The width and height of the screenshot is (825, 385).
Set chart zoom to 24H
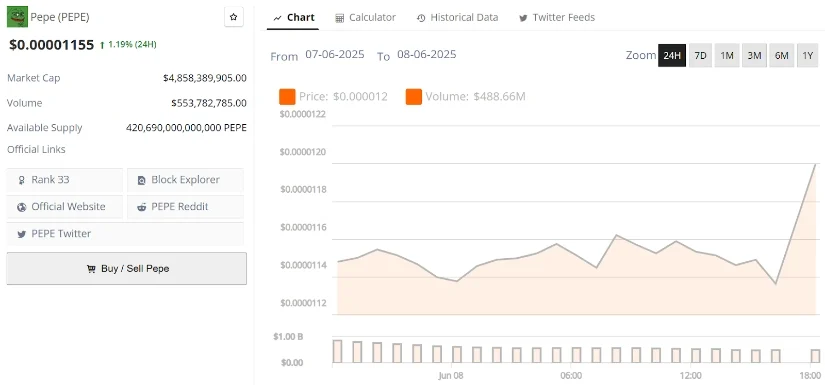pos(672,55)
